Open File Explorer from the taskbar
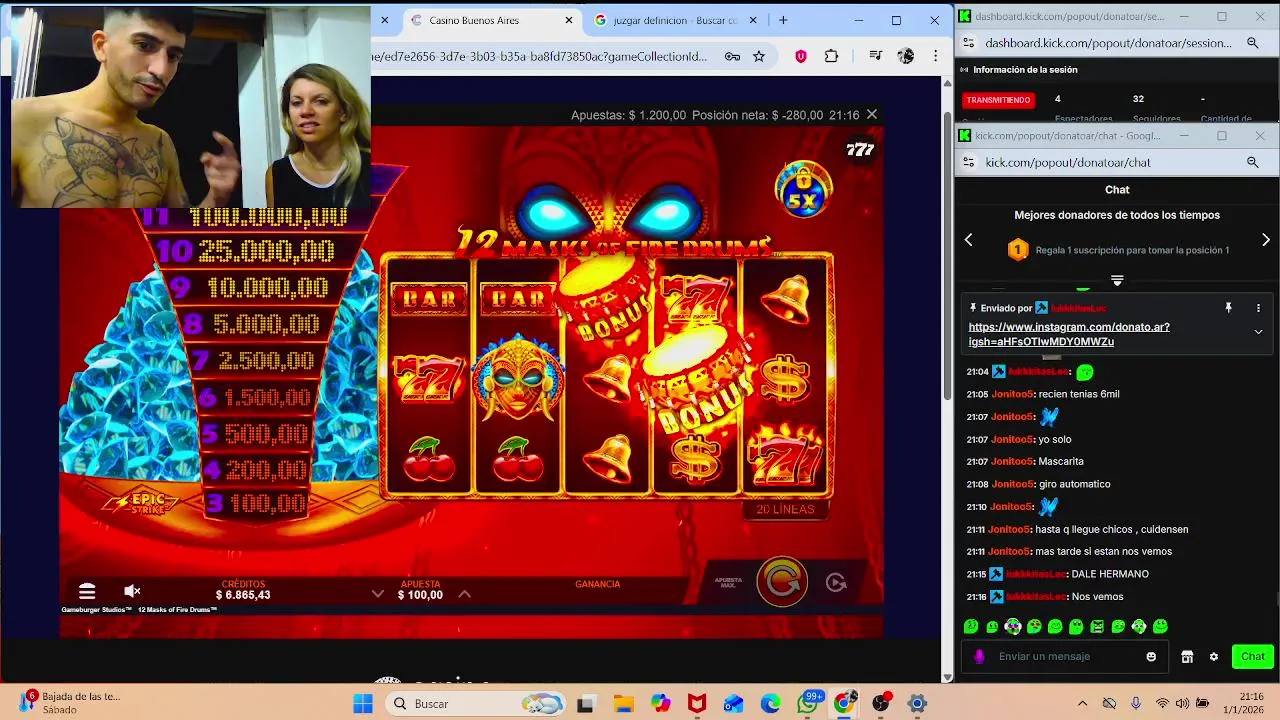1280x720 pixels. pos(623,704)
